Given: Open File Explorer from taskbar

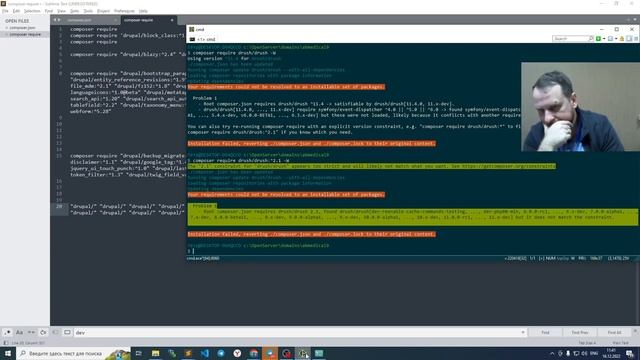Looking at the screenshot, I should coord(156,353).
